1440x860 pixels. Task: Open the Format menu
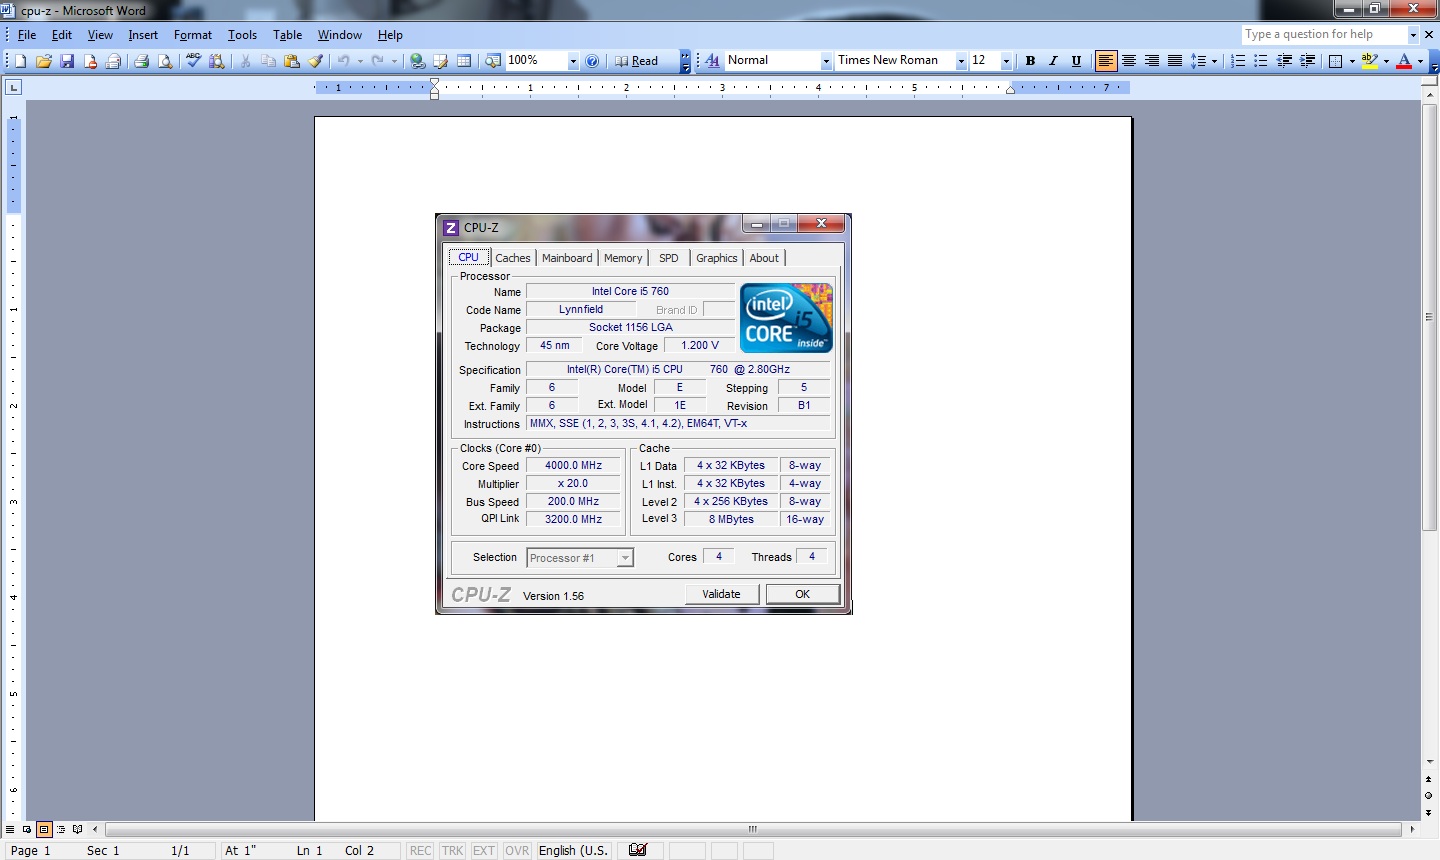[193, 35]
